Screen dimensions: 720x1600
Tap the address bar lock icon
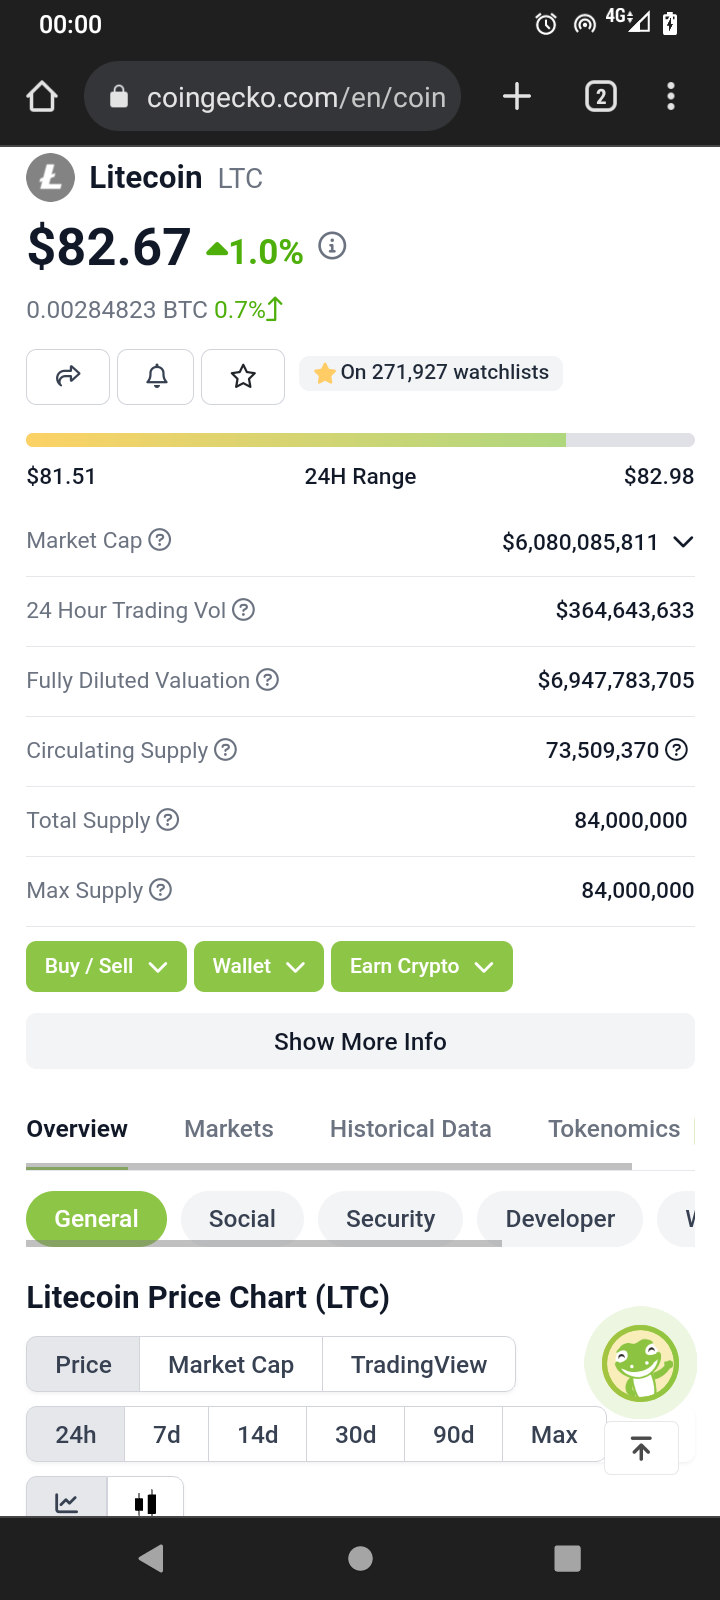pos(119,97)
